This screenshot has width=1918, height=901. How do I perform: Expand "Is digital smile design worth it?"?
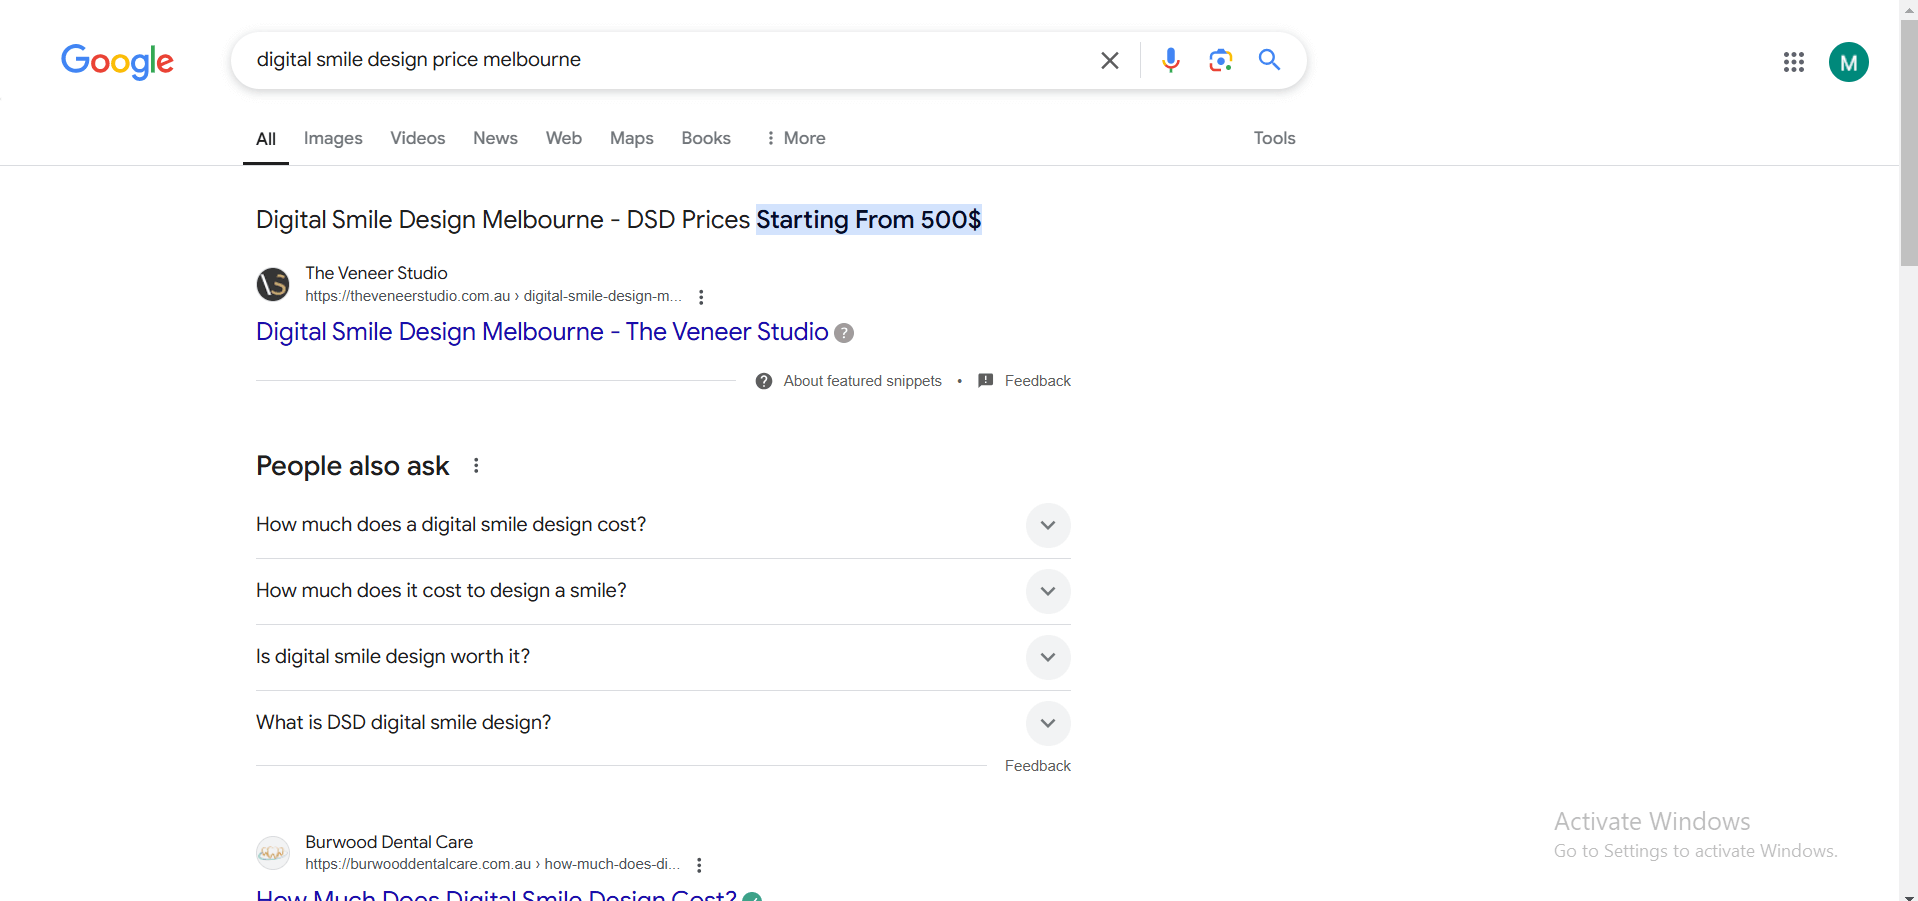click(1047, 657)
